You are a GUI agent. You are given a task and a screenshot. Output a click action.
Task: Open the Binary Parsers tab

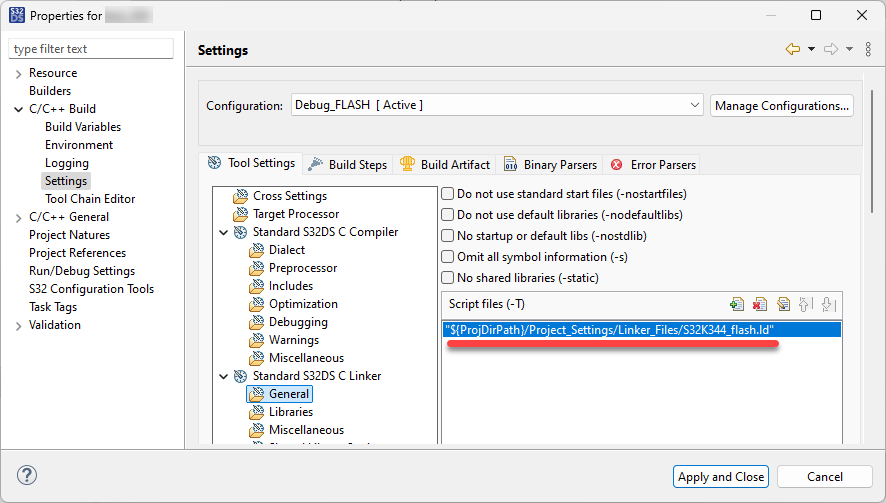click(x=550, y=164)
